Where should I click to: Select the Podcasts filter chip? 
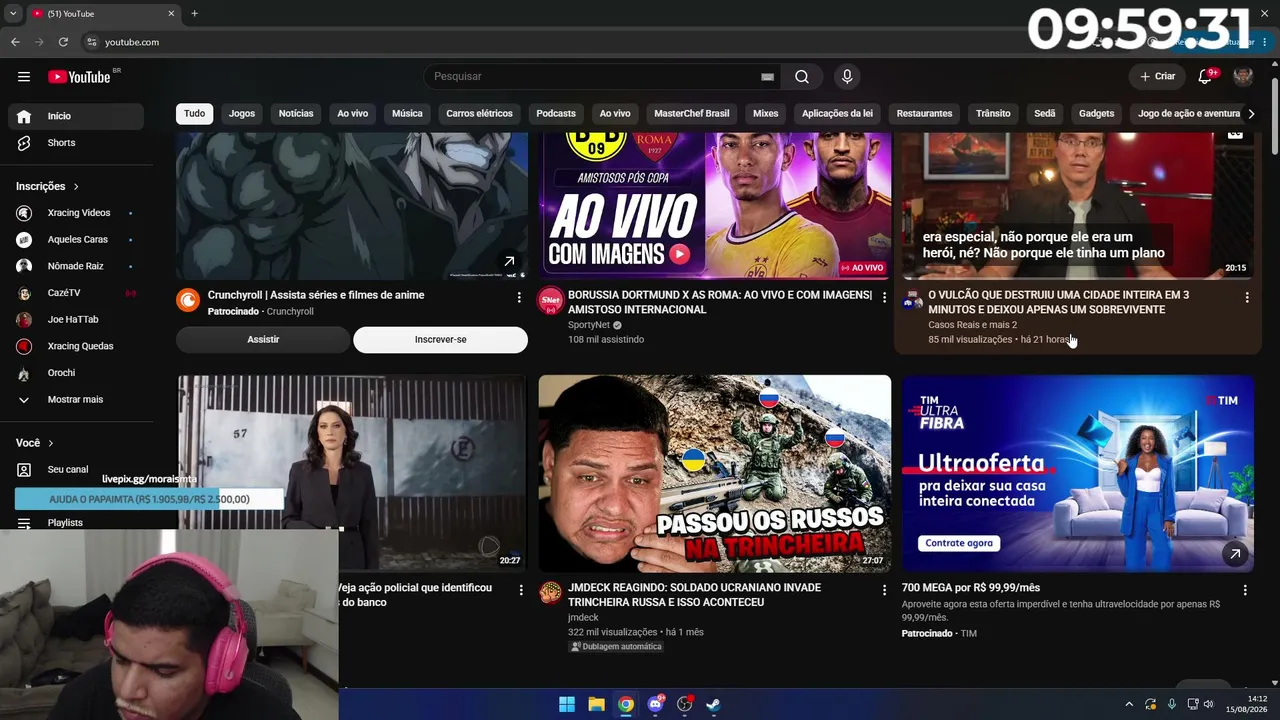[x=556, y=114]
